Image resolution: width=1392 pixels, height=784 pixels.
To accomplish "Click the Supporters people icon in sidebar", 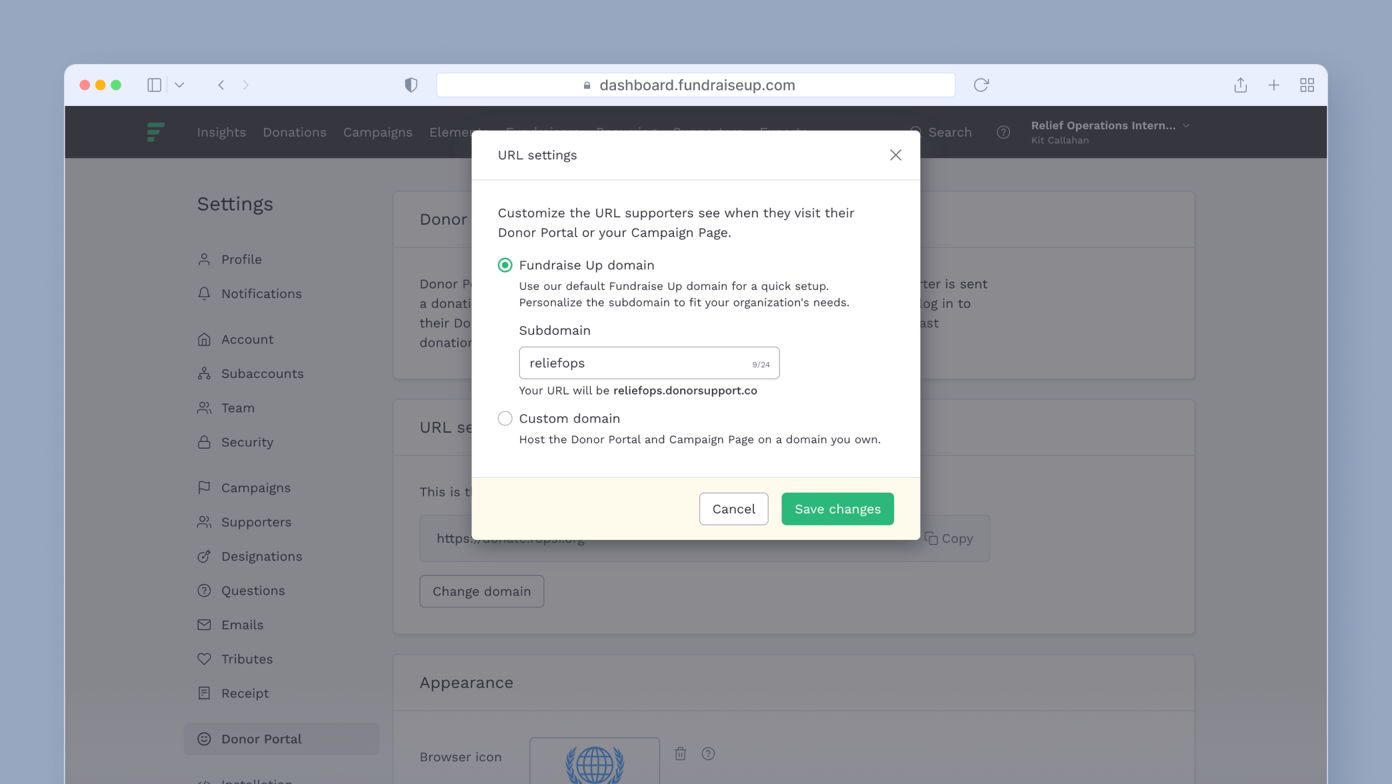I will (x=204, y=521).
